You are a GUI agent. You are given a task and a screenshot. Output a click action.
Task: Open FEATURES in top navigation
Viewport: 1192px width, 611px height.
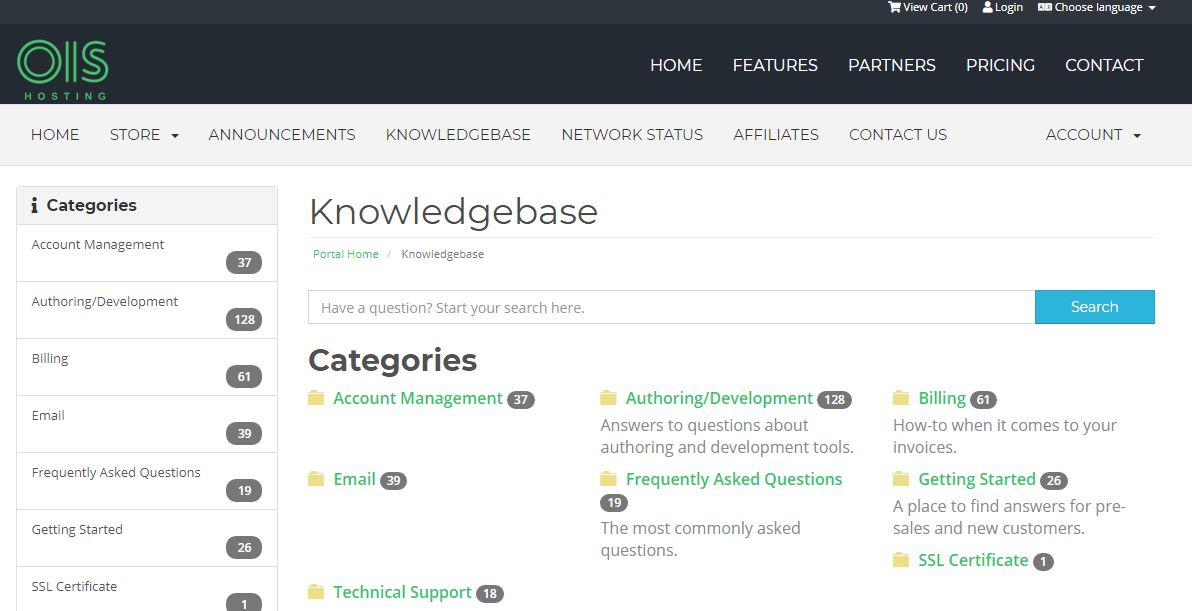[x=775, y=65]
